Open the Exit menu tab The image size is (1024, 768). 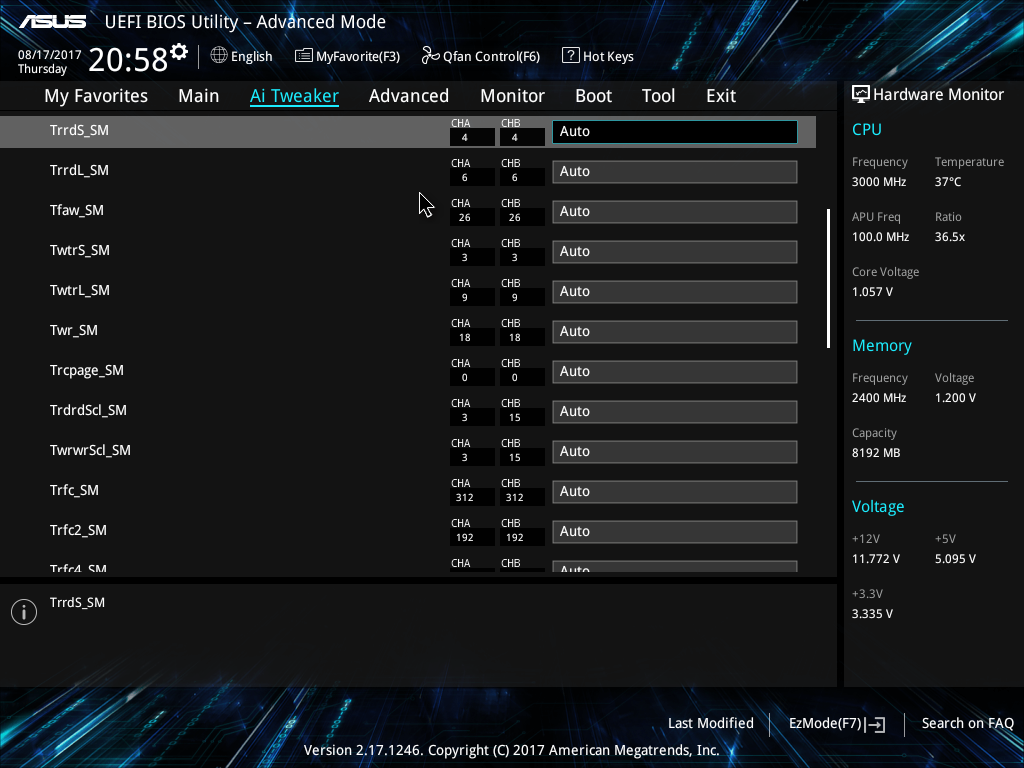[x=721, y=96]
